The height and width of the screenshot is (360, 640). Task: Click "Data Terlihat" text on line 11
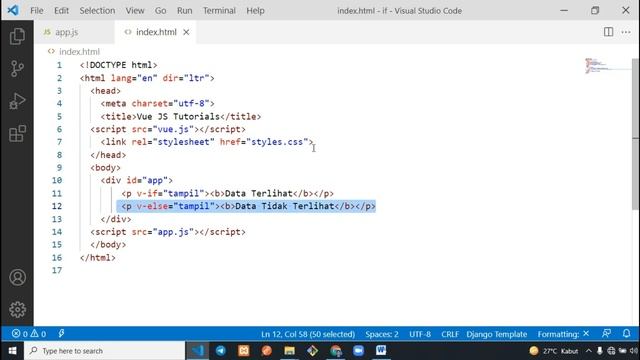[259, 193]
